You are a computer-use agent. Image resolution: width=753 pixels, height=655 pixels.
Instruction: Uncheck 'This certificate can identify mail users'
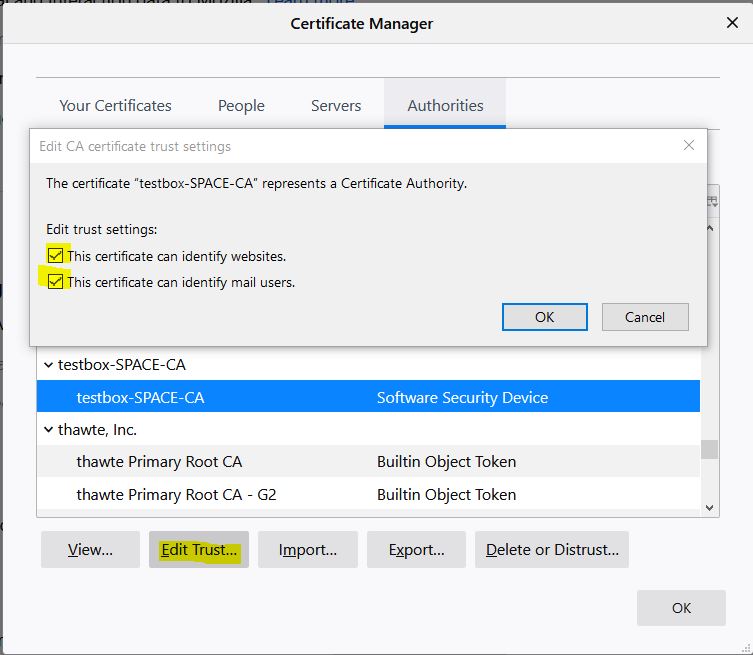tap(56, 282)
